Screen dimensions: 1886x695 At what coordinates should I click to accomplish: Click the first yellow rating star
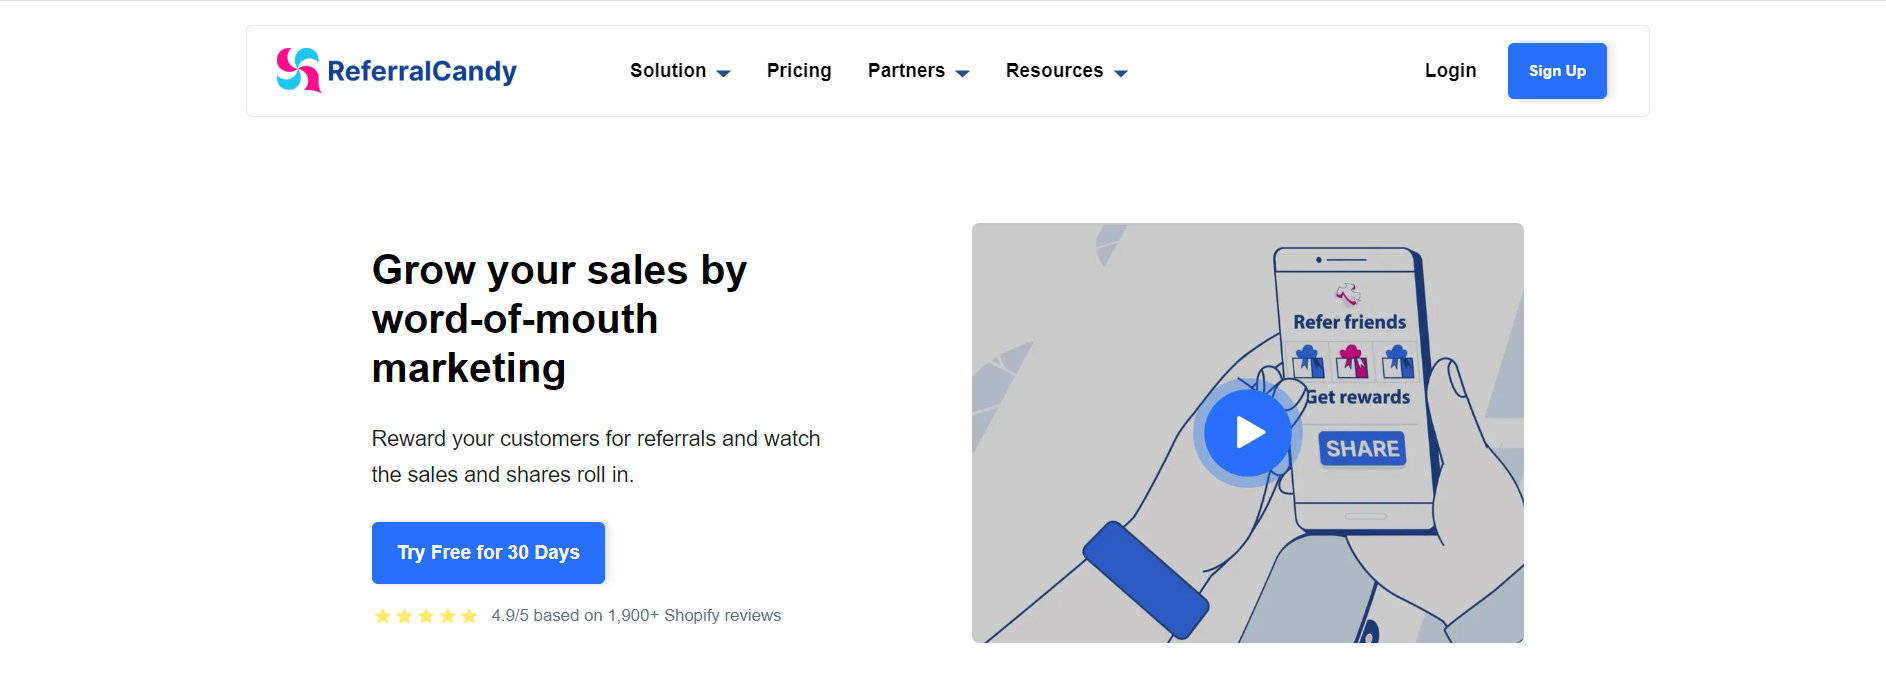point(382,616)
